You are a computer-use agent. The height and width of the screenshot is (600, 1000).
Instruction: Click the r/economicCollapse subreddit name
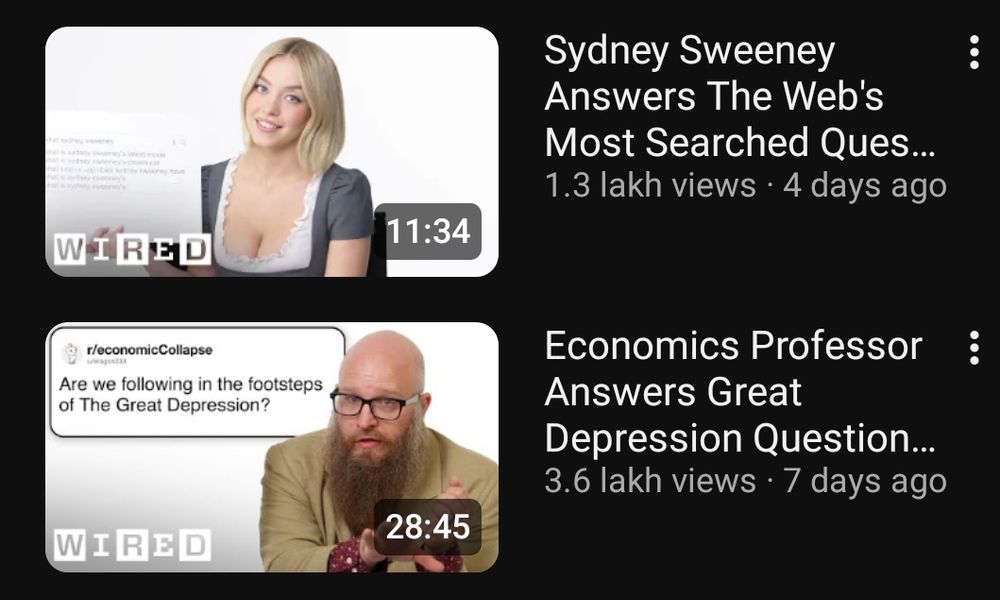[149, 349]
